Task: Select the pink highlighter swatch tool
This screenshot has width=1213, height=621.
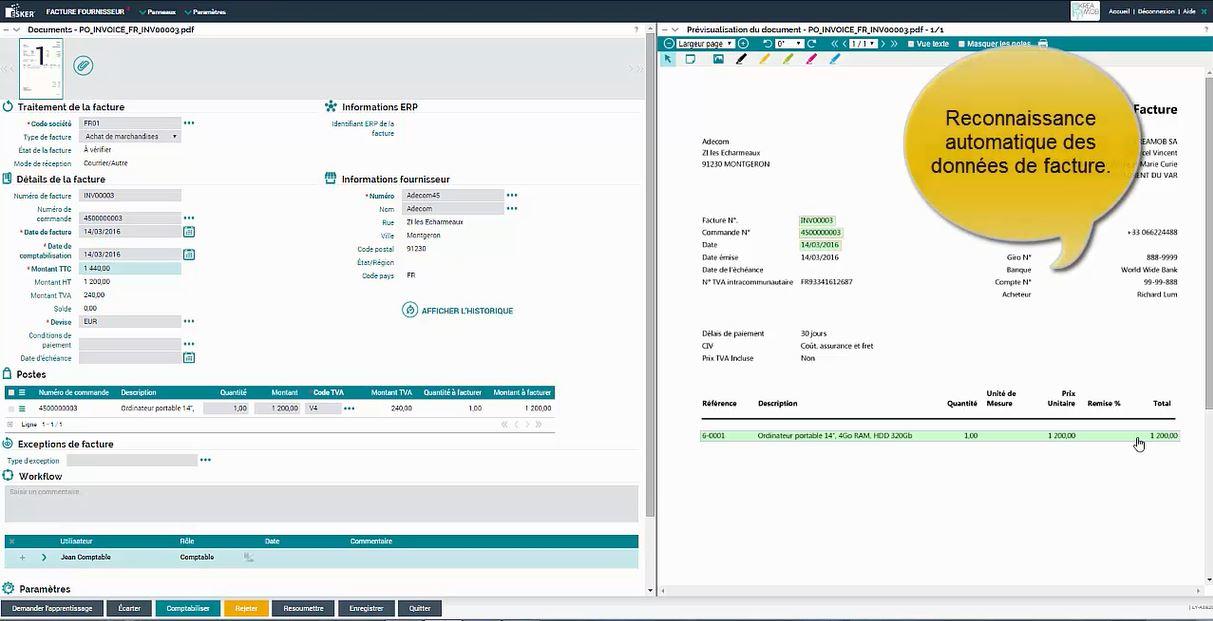Action: [812, 59]
